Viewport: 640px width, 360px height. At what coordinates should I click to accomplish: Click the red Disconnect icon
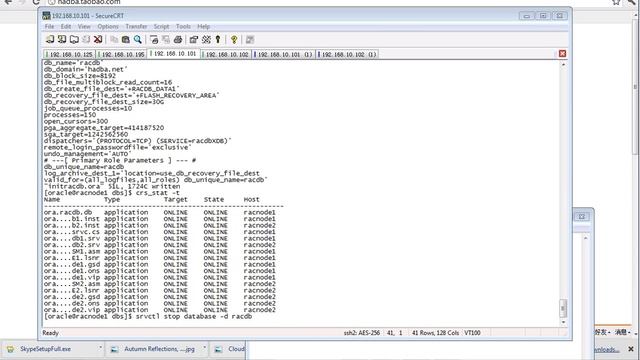click(98, 39)
